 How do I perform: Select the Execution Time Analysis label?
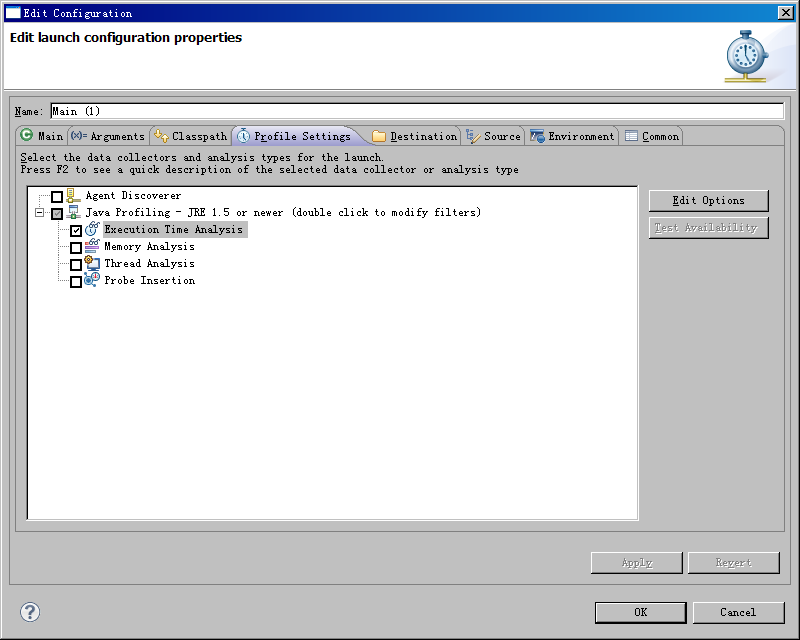(x=173, y=230)
